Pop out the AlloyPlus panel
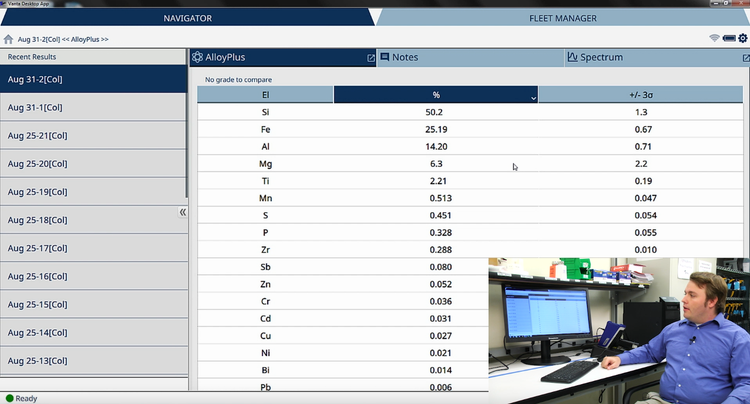Image resolution: width=750 pixels, height=404 pixels. (371, 58)
